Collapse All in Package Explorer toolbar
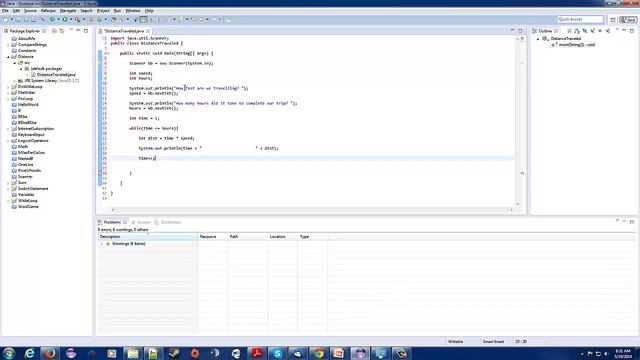Image resolution: width=640 pixels, height=360 pixels. click(x=54, y=31)
